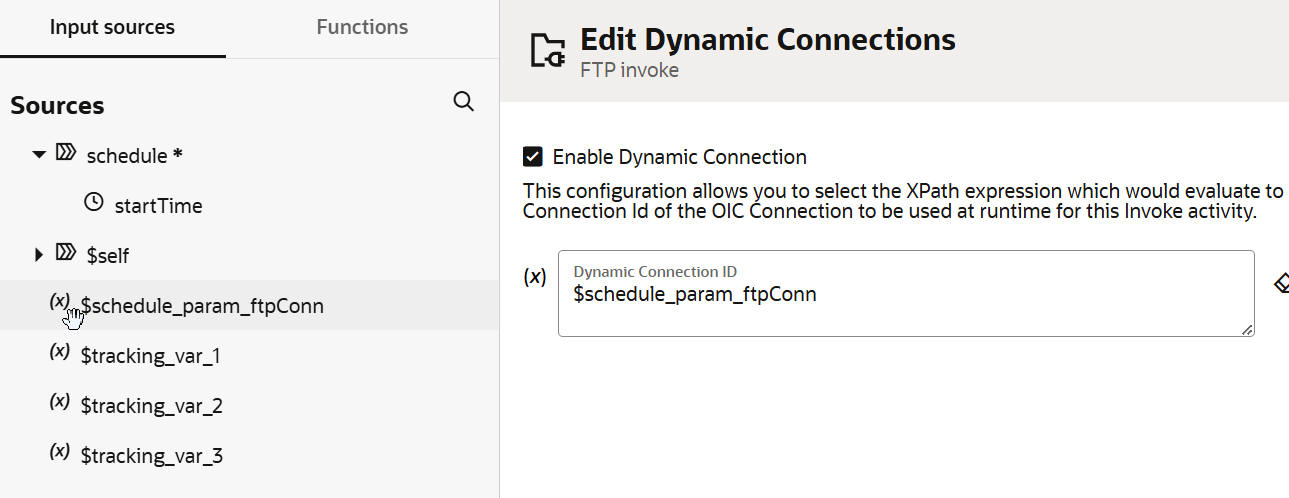Click the variable icon beside $tracking_var_1
The height and width of the screenshot is (498, 1289).
pyautogui.click(x=60, y=351)
